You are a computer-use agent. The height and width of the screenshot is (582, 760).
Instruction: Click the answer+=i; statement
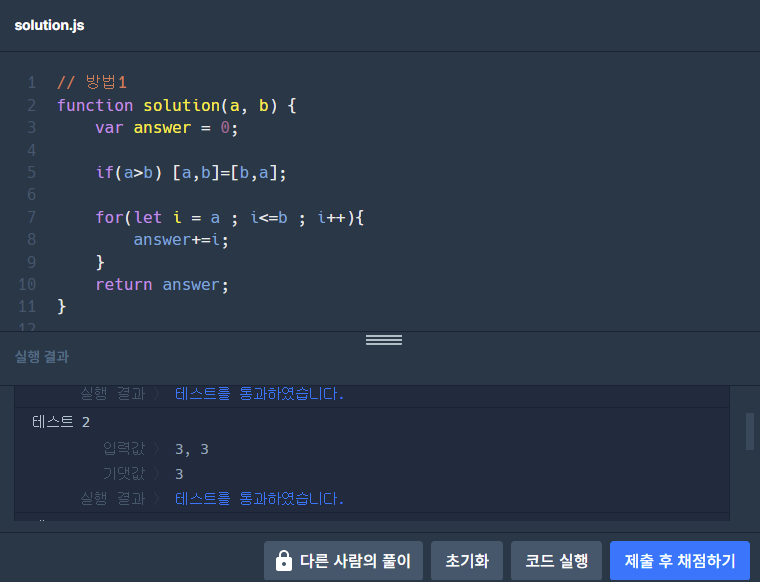181,239
